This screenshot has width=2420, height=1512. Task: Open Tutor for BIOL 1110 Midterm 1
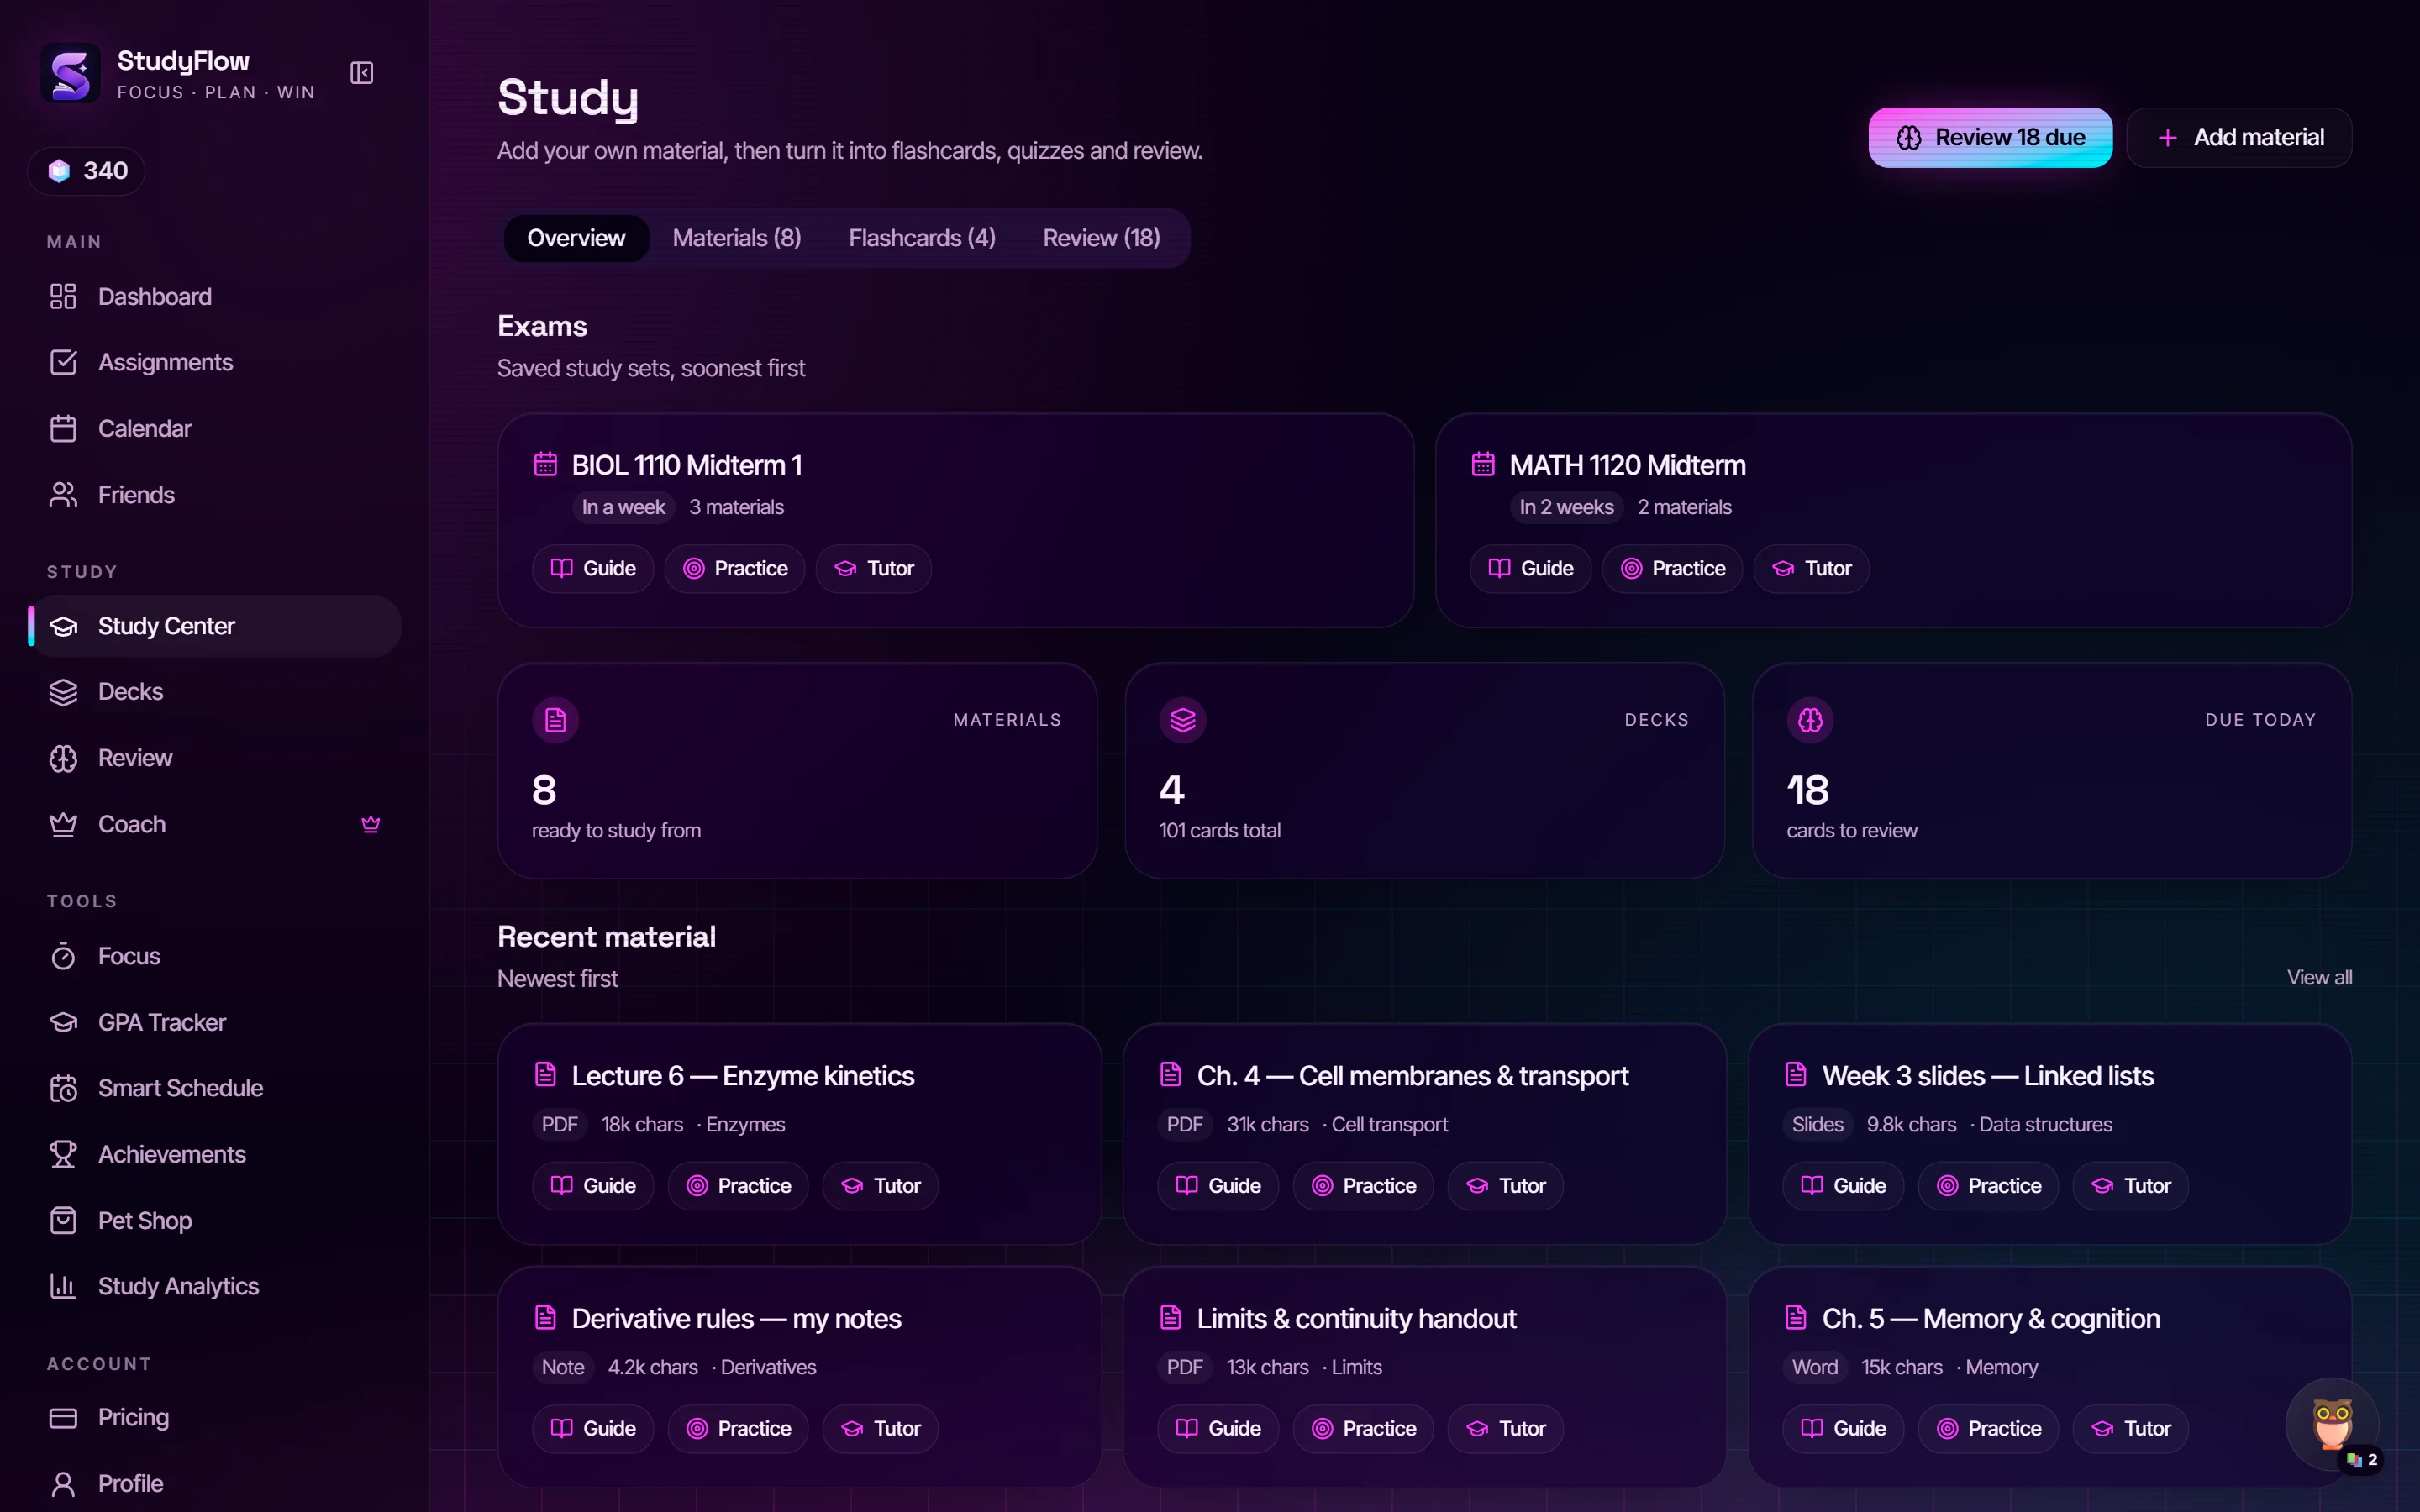click(874, 569)
